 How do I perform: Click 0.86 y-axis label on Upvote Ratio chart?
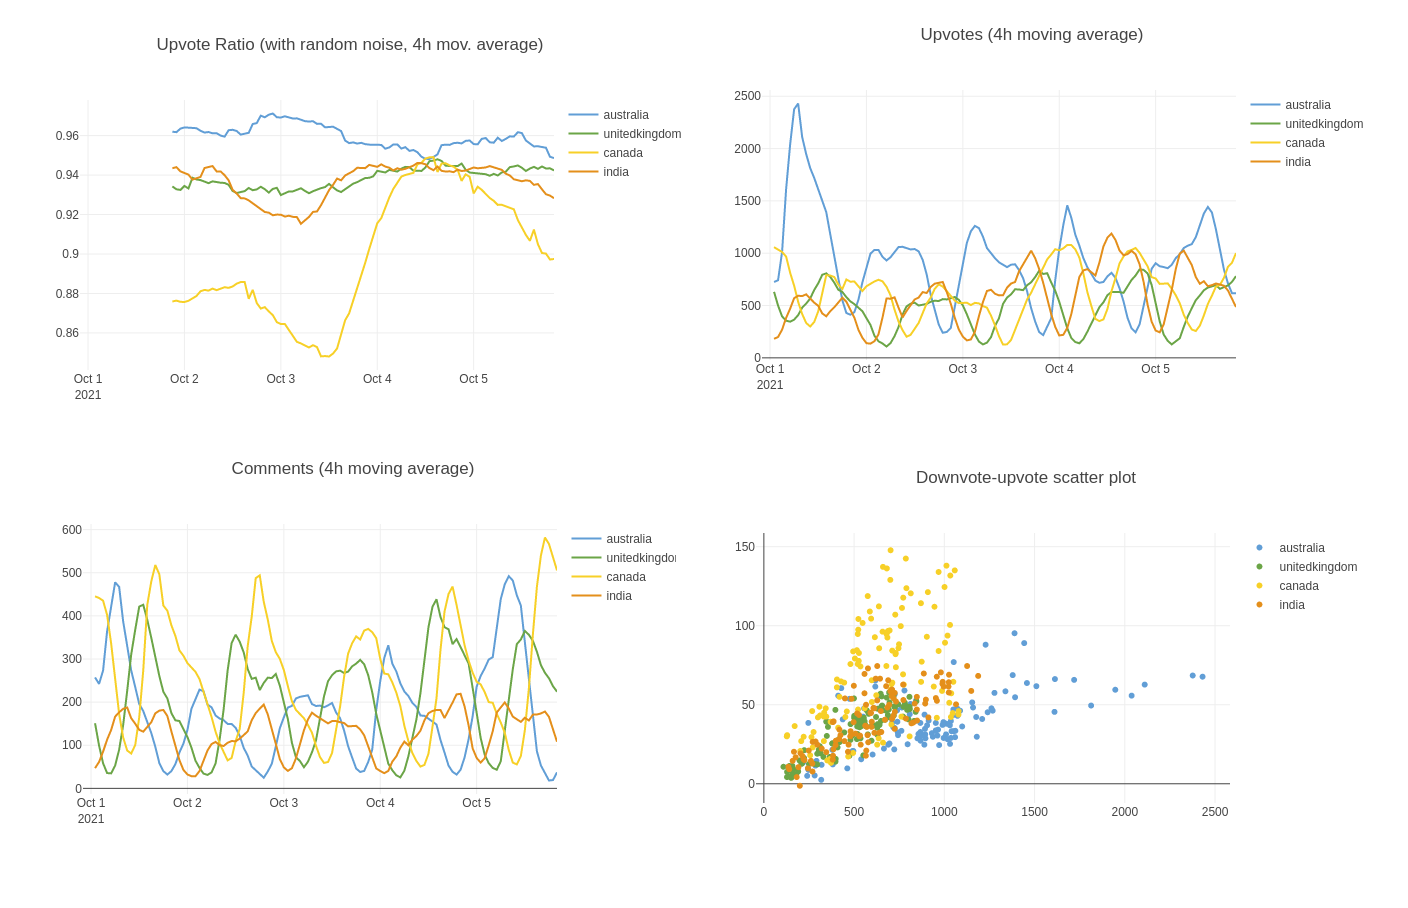pyautogui.click(x=67, y=333)
